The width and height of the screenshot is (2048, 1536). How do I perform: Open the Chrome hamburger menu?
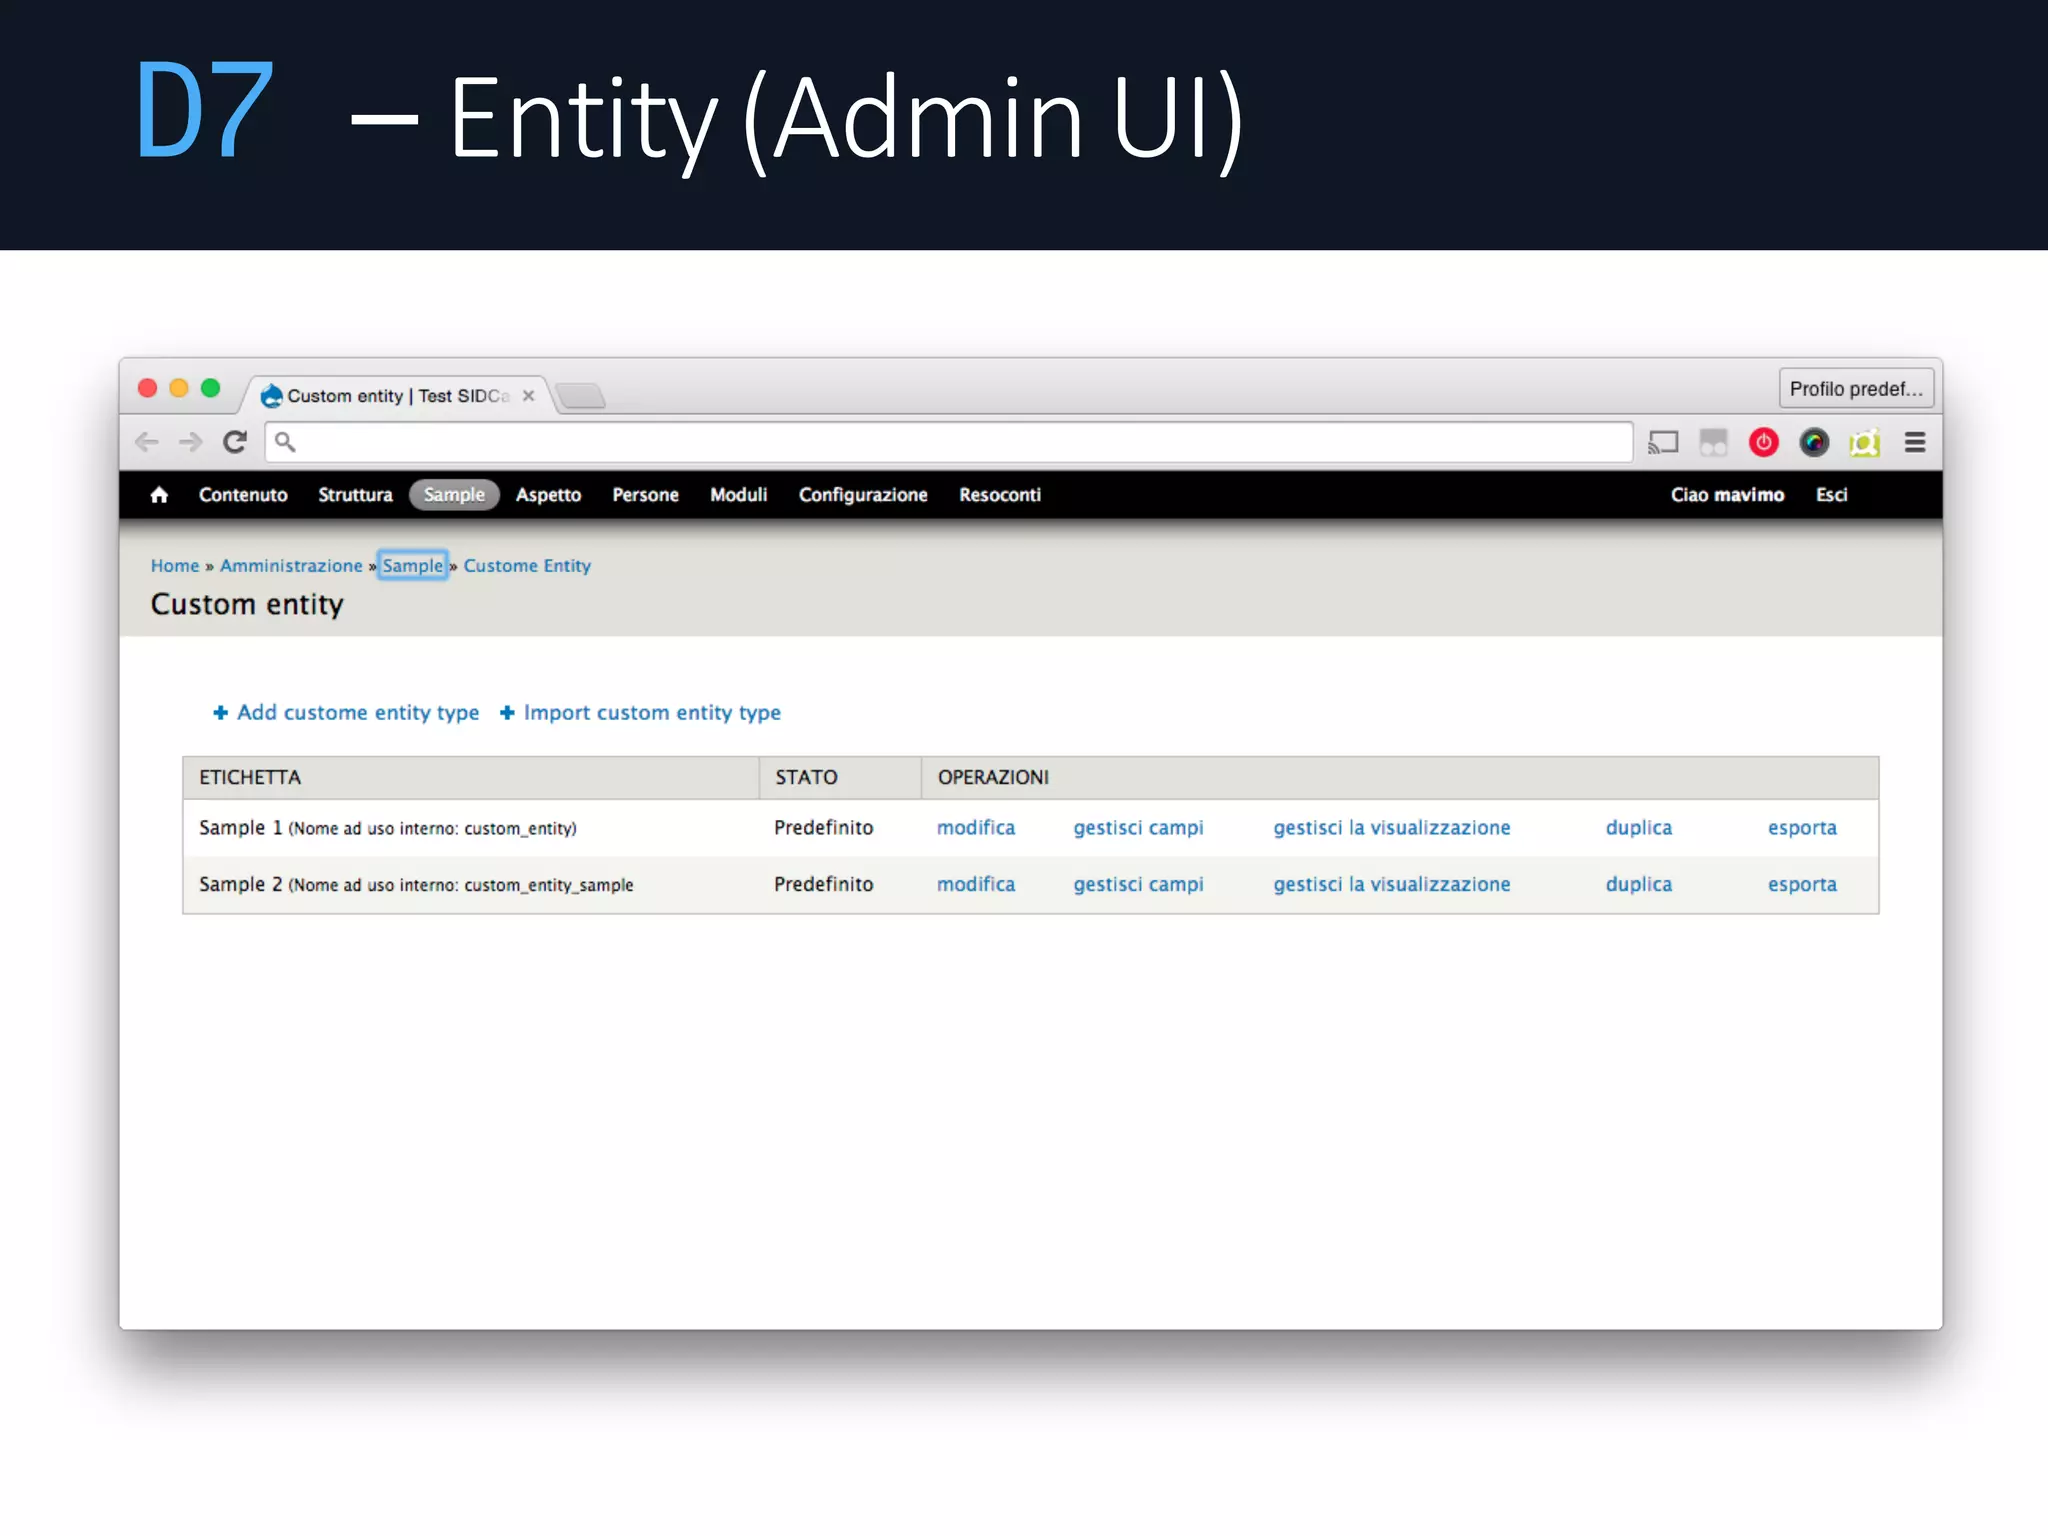(x=1915, y=442)
